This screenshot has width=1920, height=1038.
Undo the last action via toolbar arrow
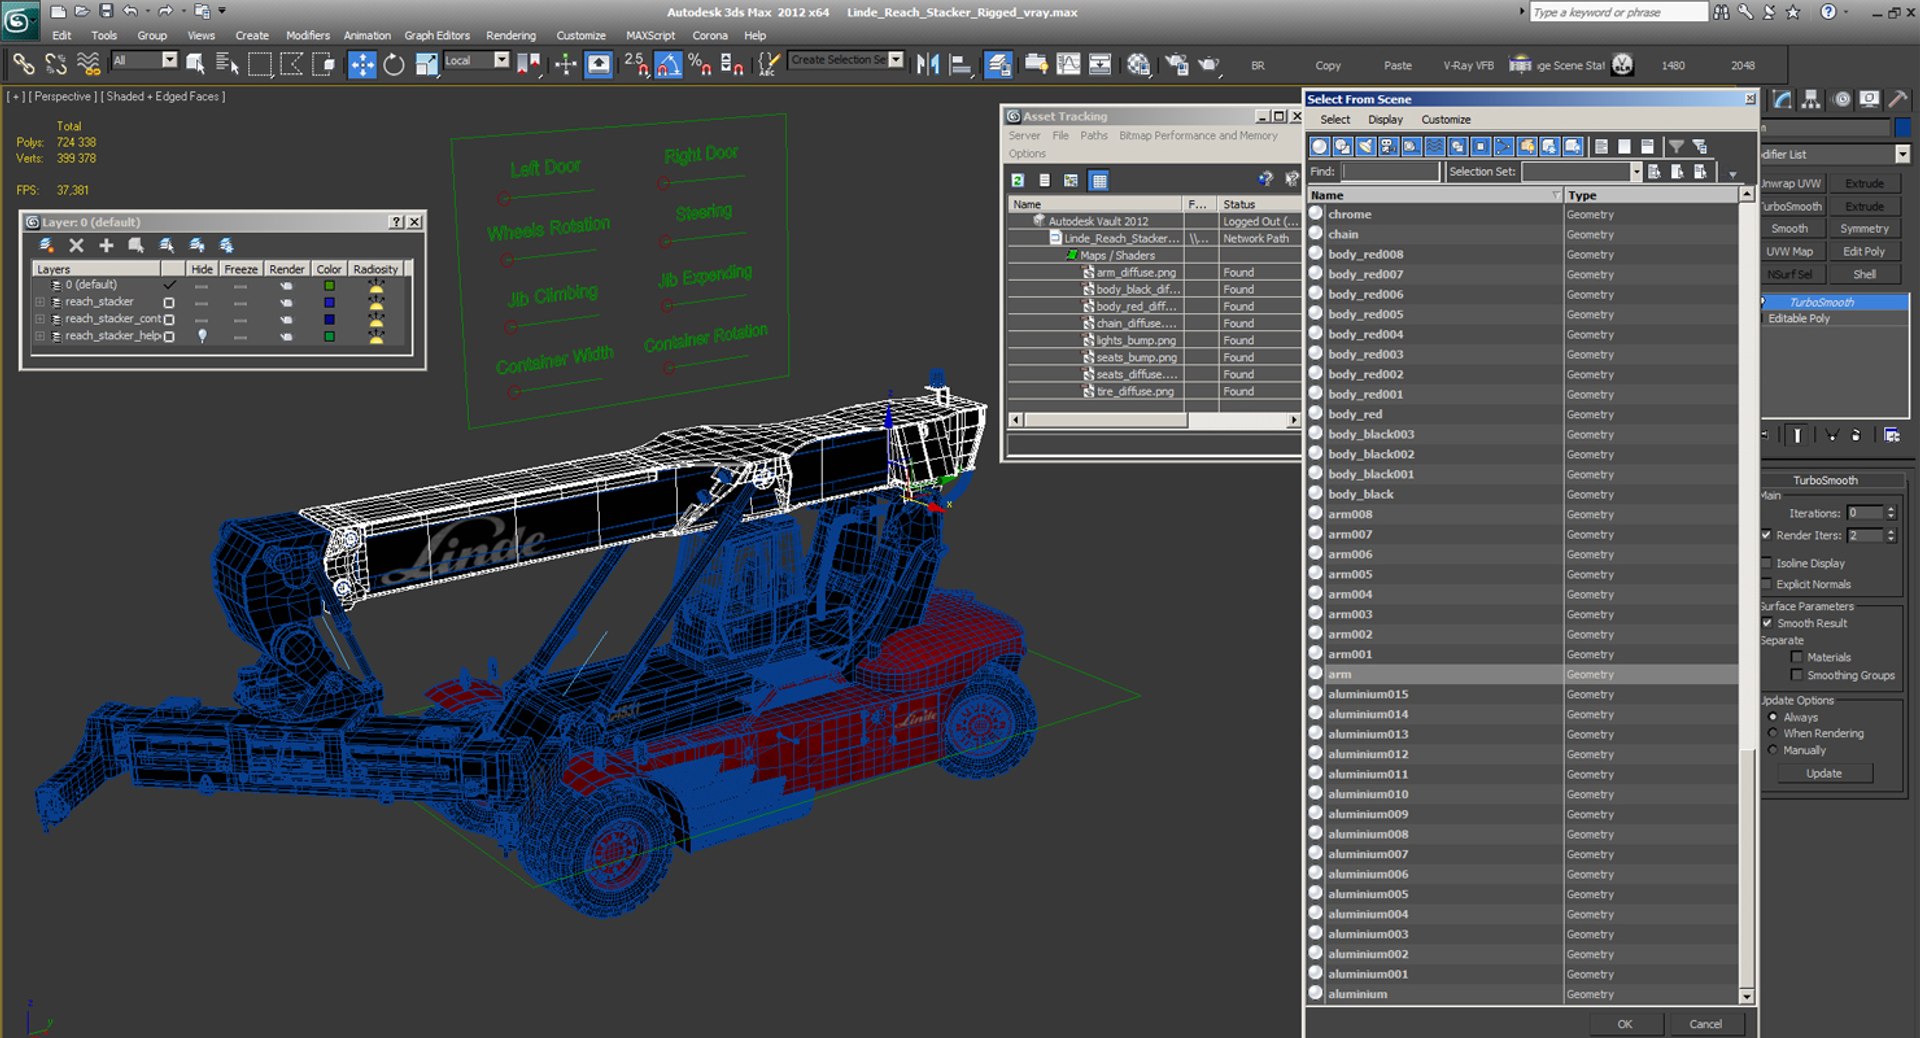tap(130, 11)
